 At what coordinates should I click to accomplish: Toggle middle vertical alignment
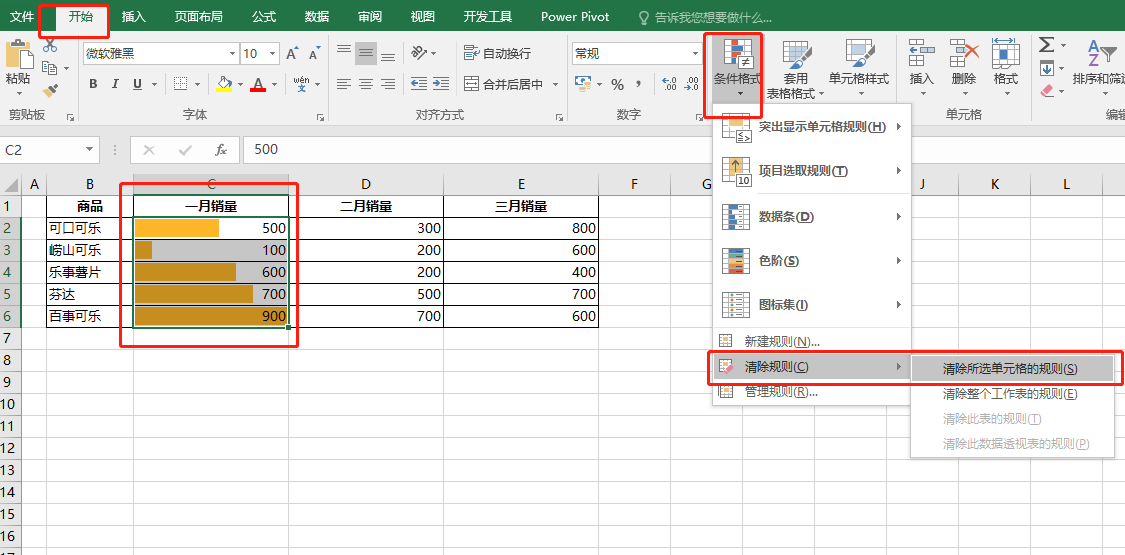coord(366,52)
